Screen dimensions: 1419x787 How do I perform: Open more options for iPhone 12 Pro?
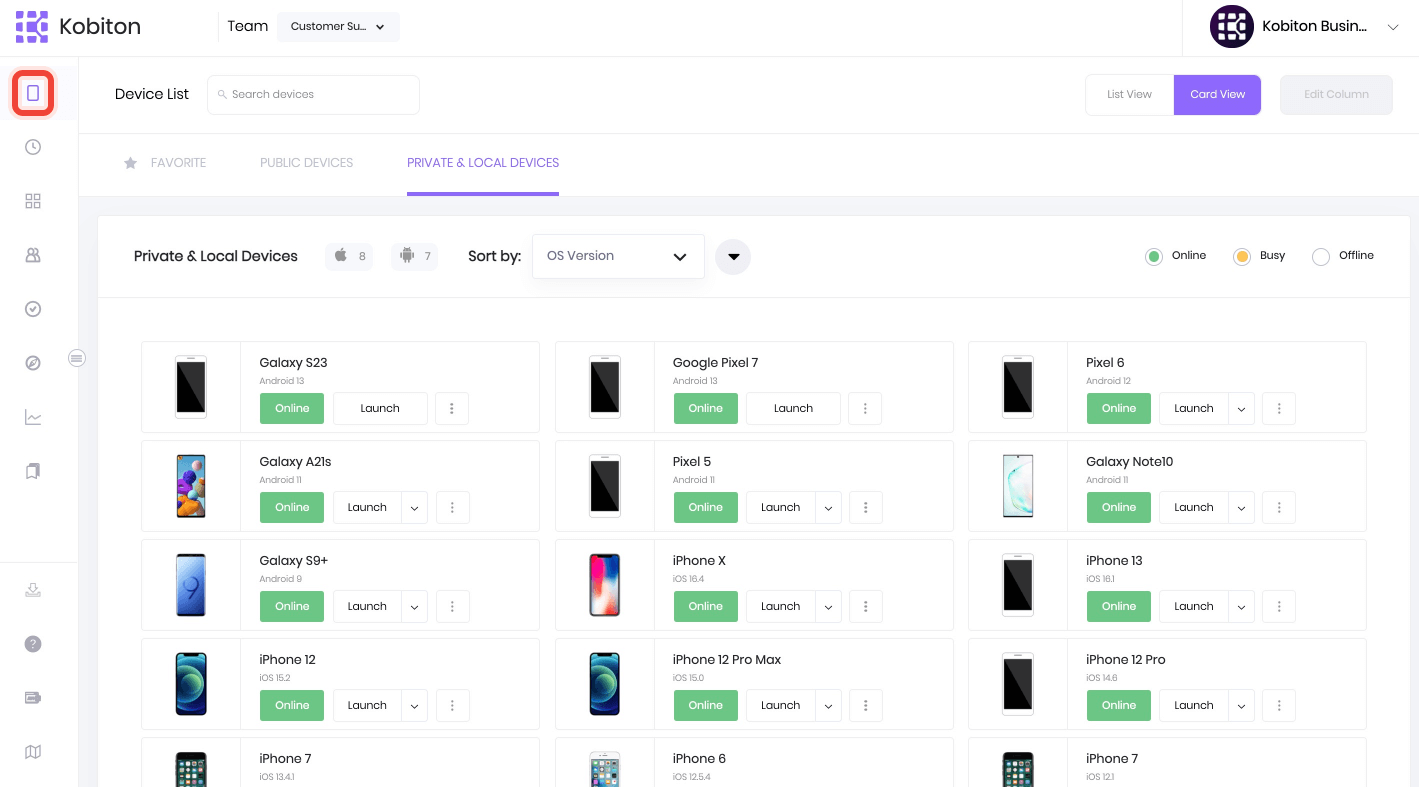(x=1279, y=705)
